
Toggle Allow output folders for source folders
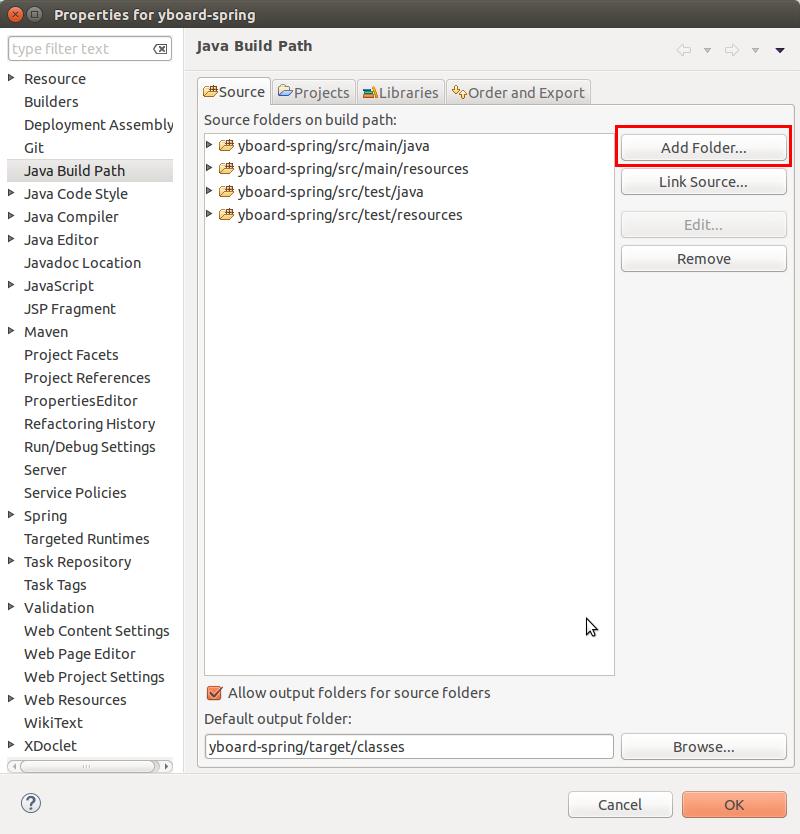point(214,693)
